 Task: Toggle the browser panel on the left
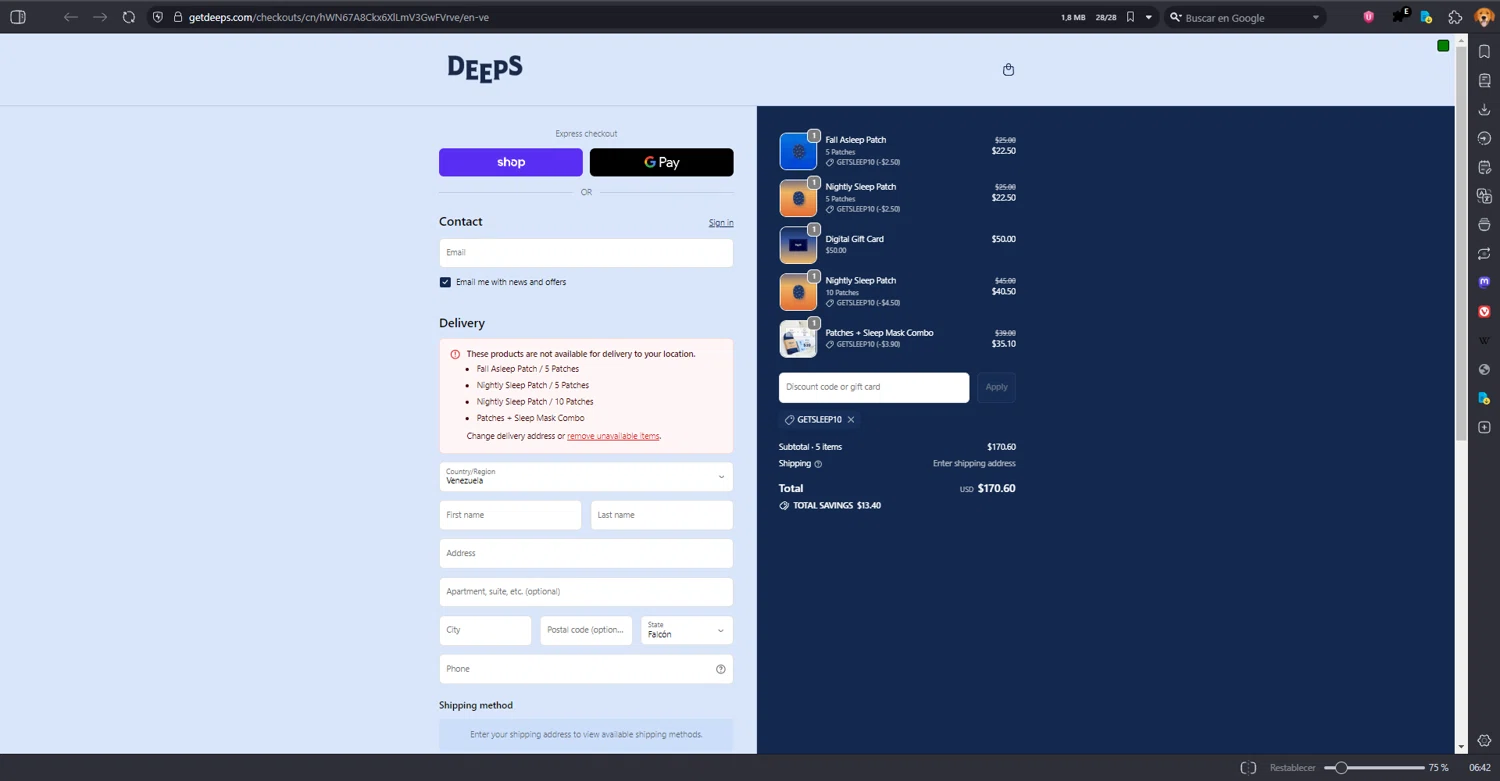[x=17, y=17]
